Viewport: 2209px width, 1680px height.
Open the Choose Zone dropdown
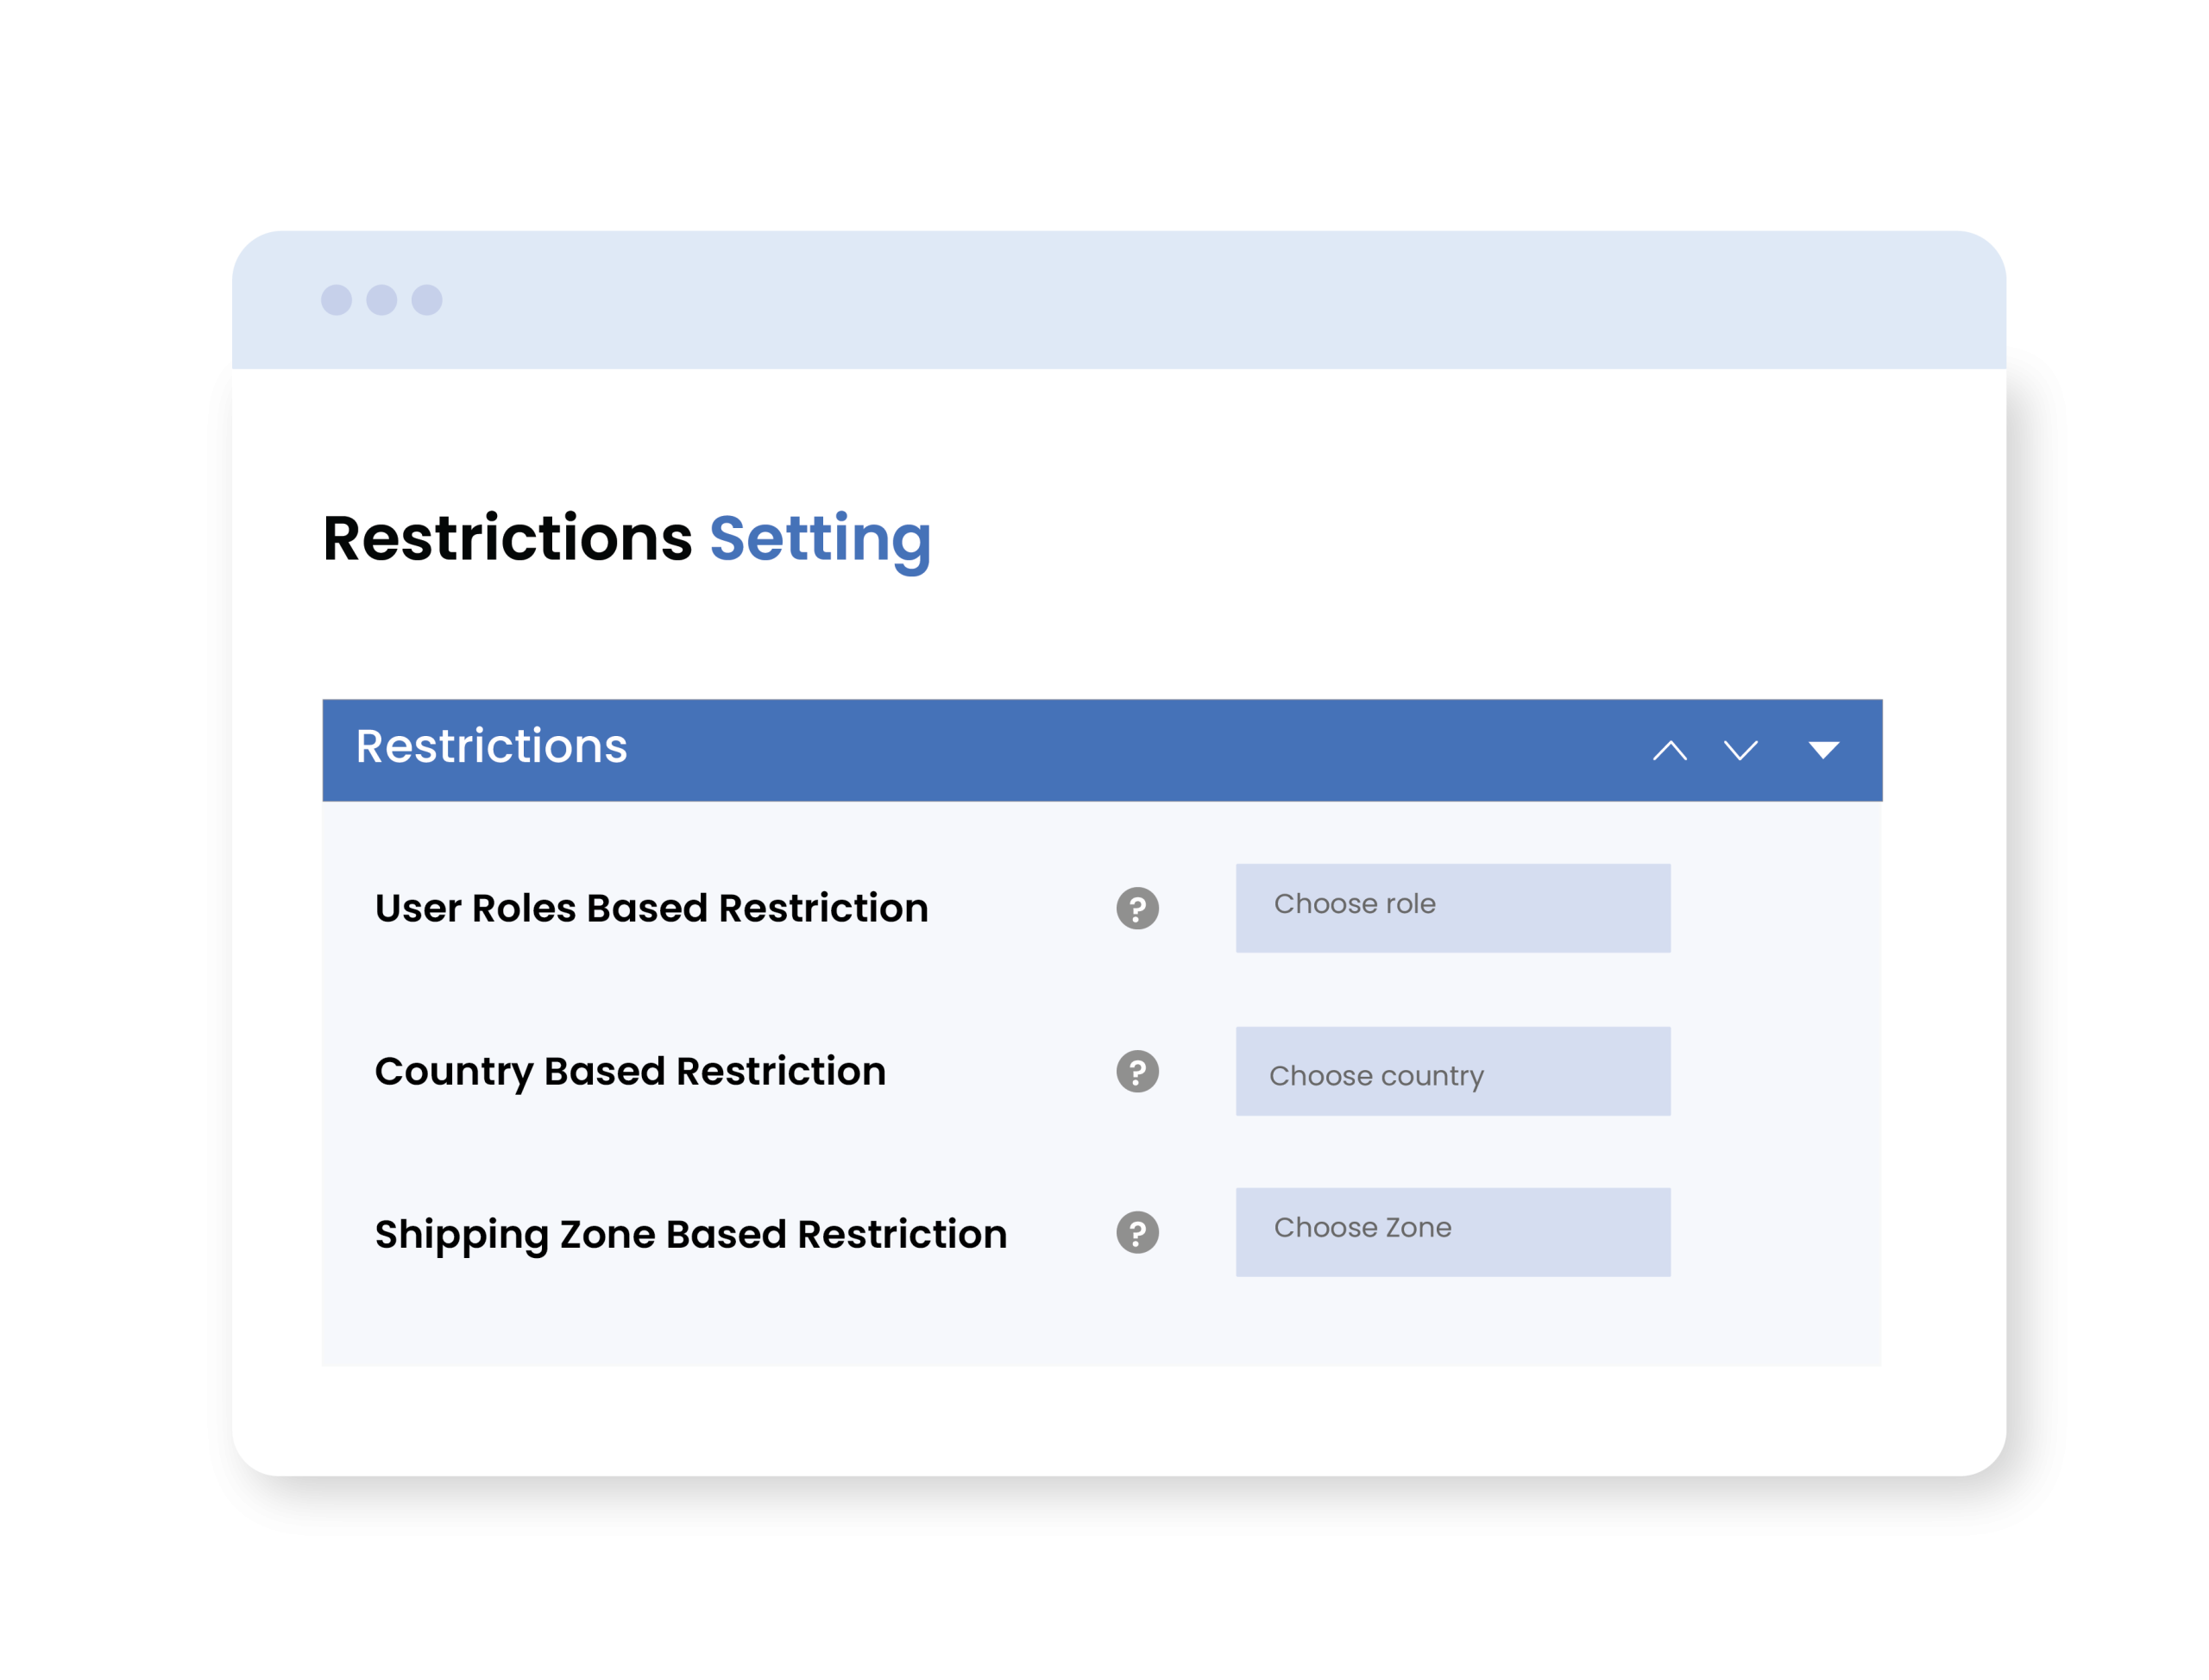point(1452,1232)
